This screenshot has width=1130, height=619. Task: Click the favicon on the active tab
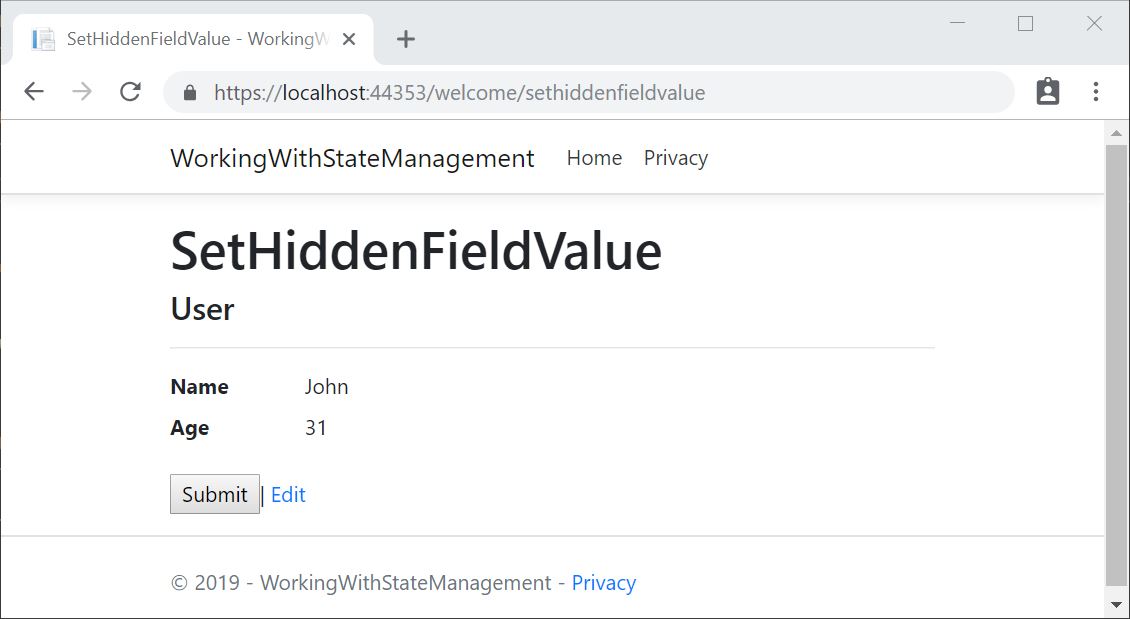coord(43,38)
